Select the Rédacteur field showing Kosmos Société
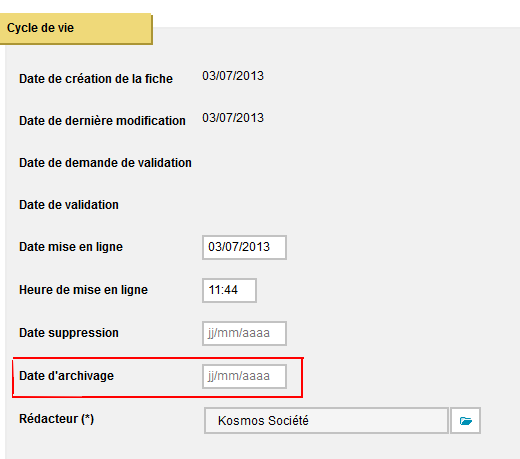This screenshot has height=459, width=520. pos(326,420)
